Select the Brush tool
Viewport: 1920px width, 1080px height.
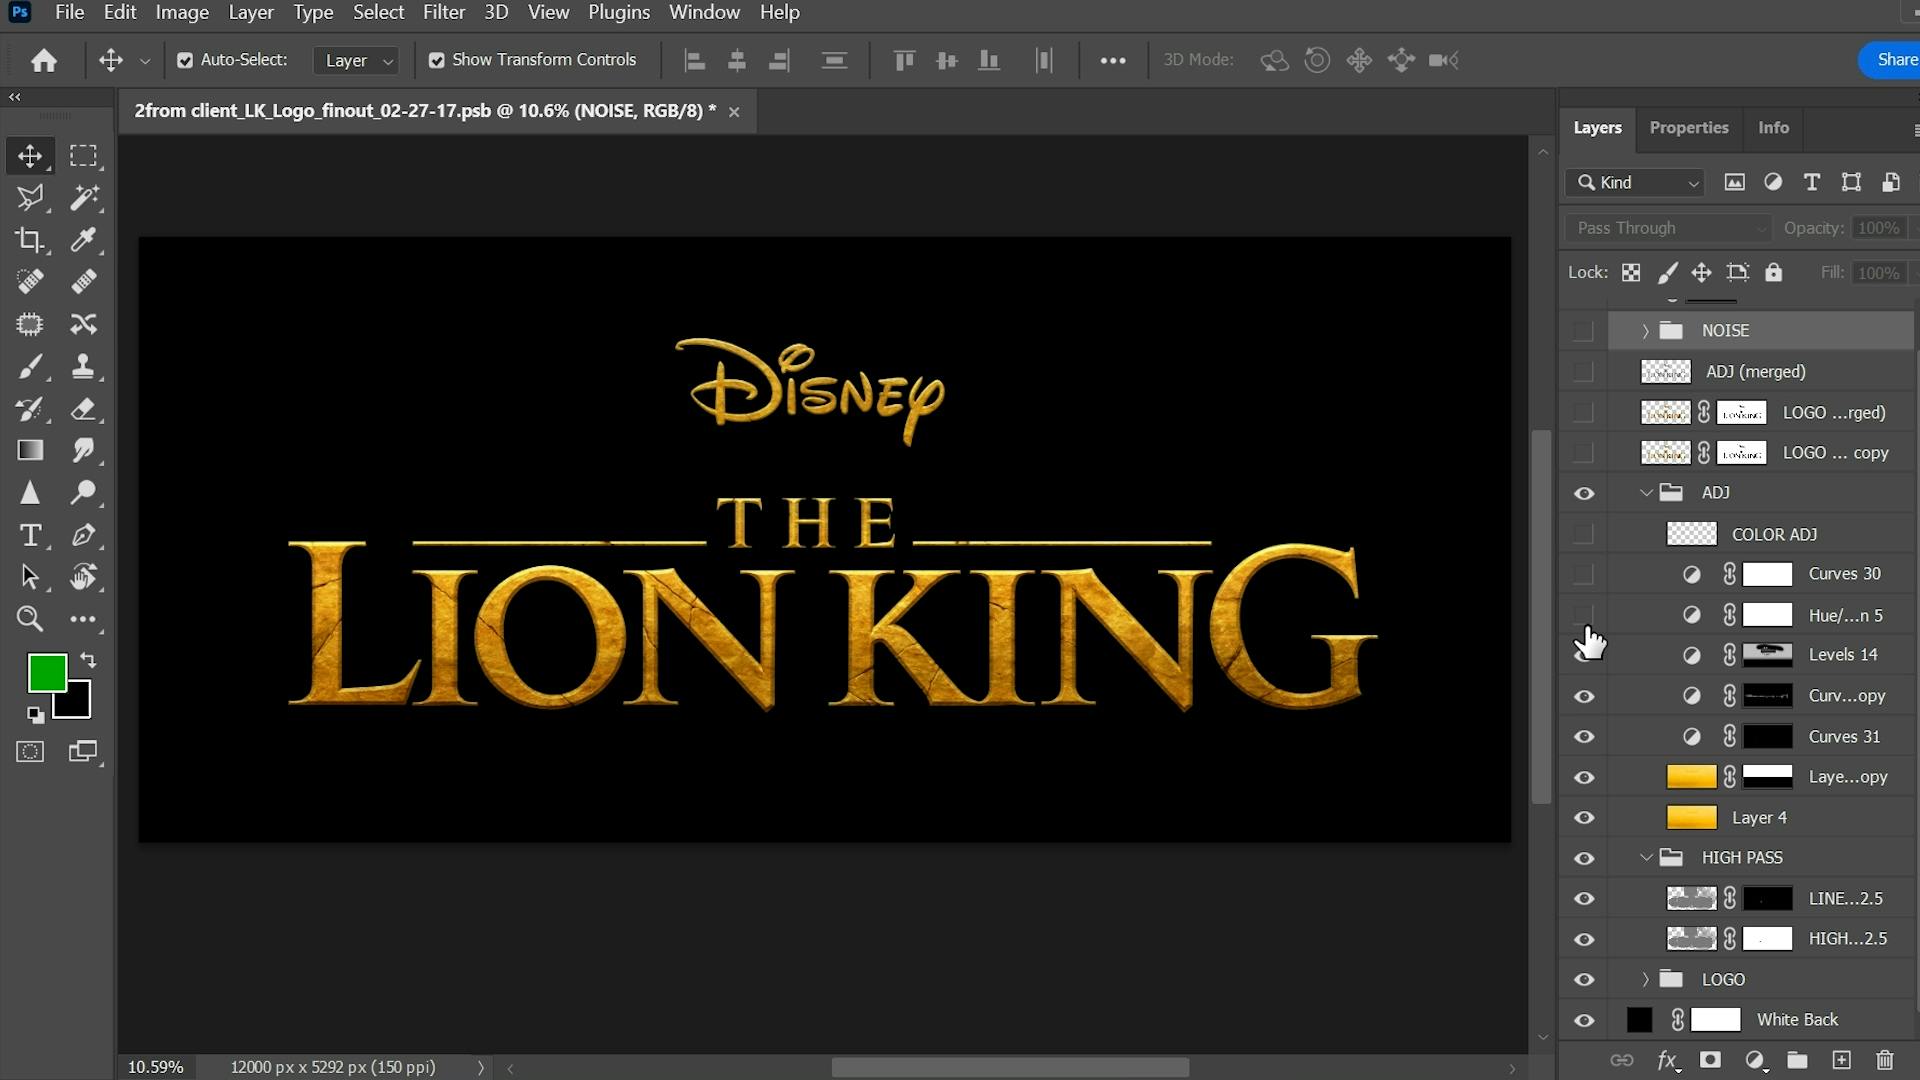pyautogui.click(x=30, y=367)
